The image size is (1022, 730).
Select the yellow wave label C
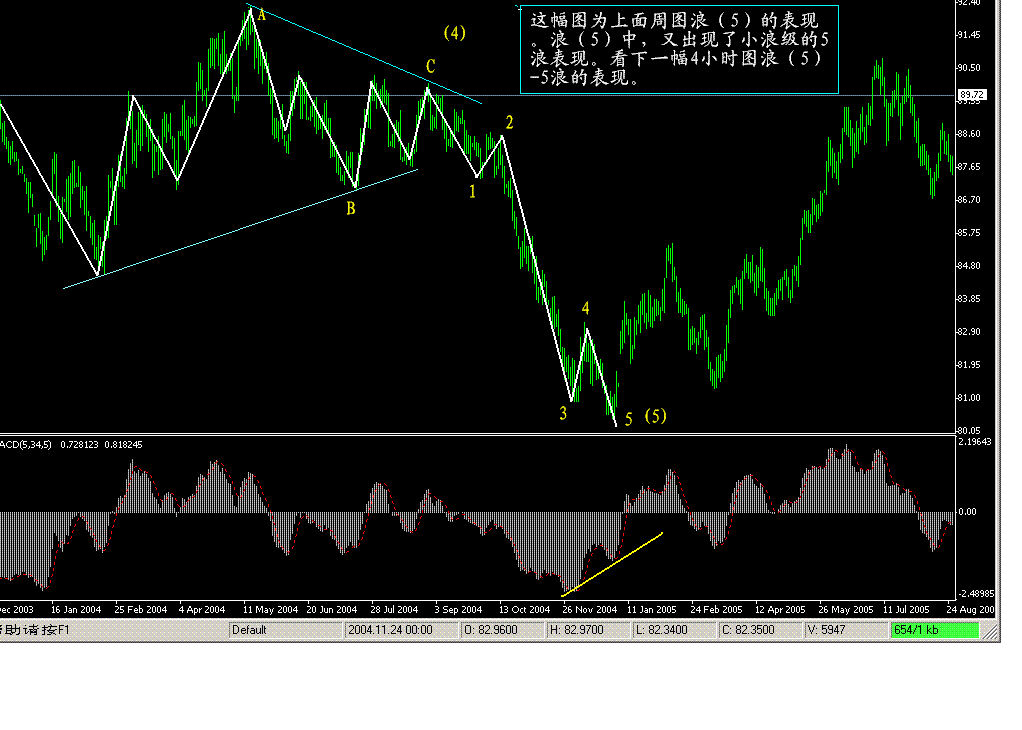click(430, 66)
